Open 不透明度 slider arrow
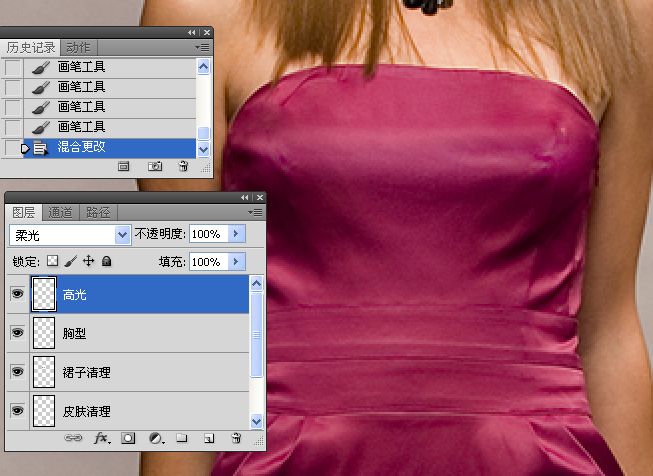The width and height of the screenshot is (653, 476). [237, 234]
